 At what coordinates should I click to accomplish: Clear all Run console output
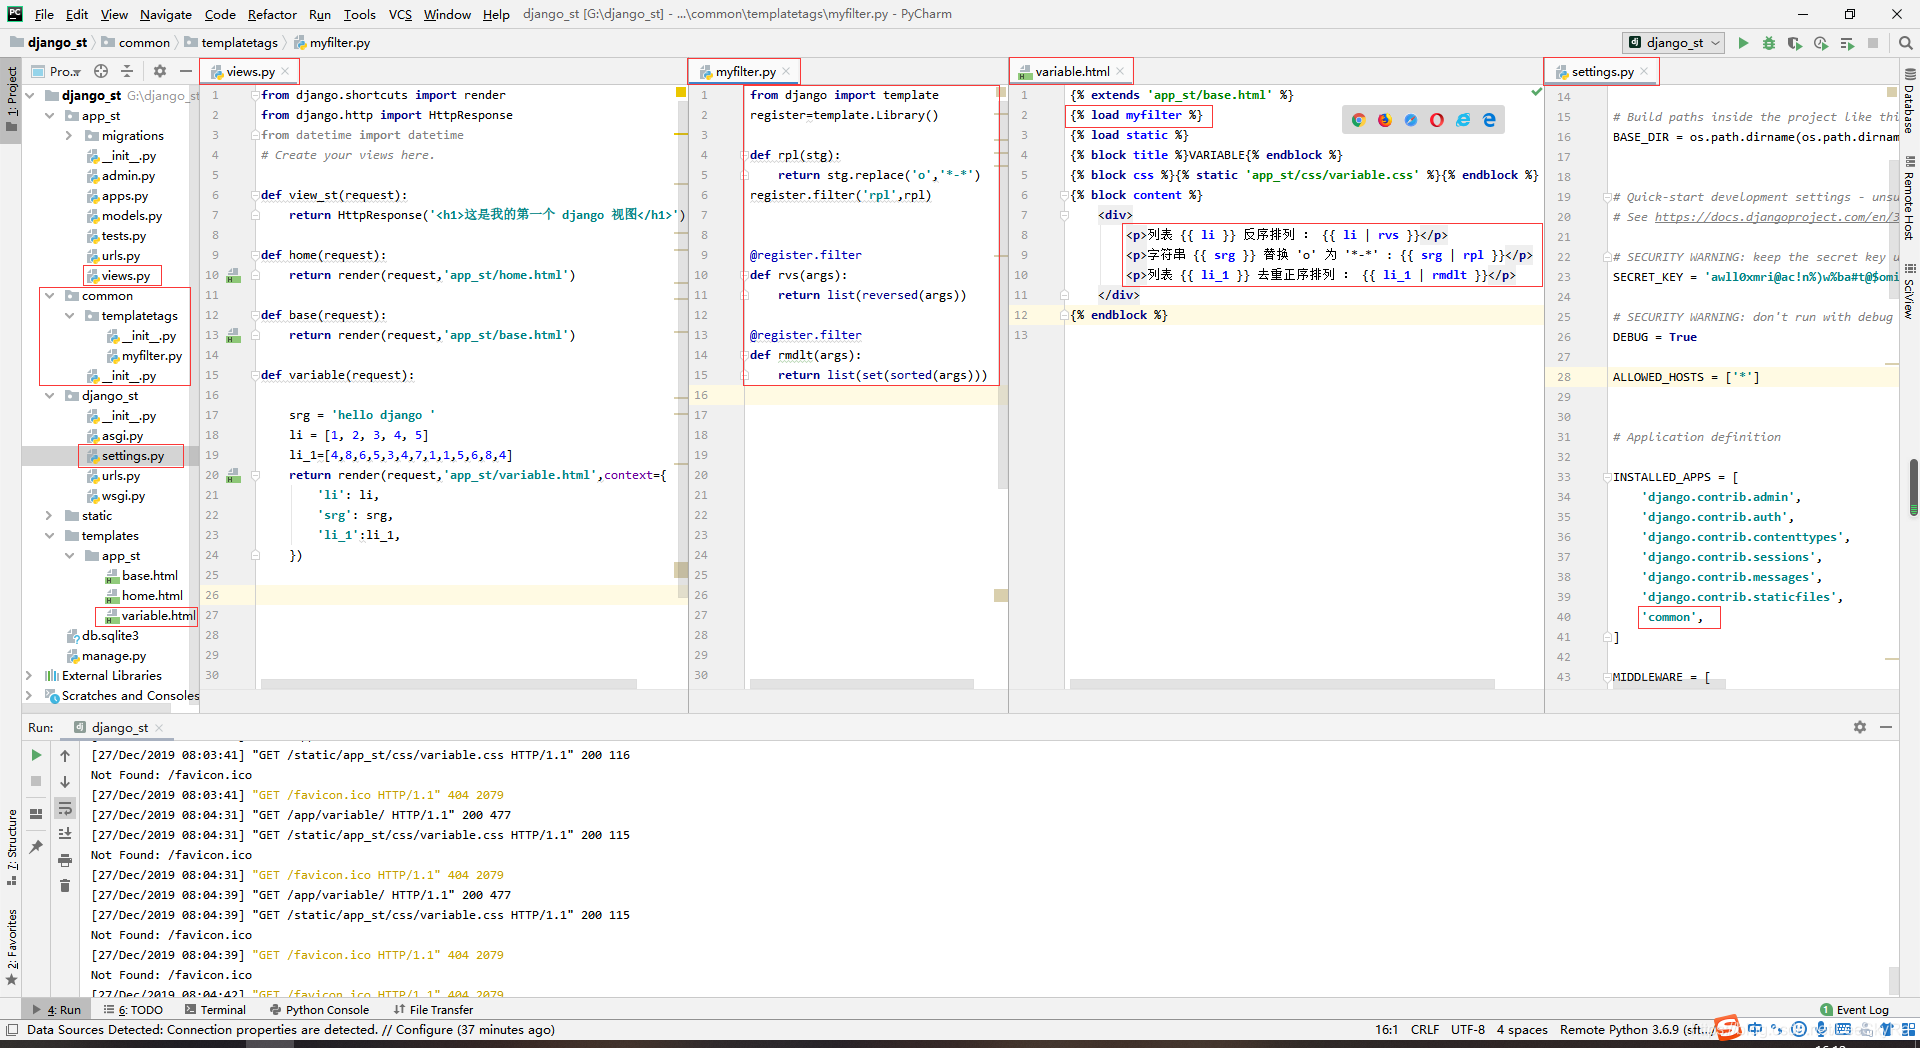coord(65,885)
